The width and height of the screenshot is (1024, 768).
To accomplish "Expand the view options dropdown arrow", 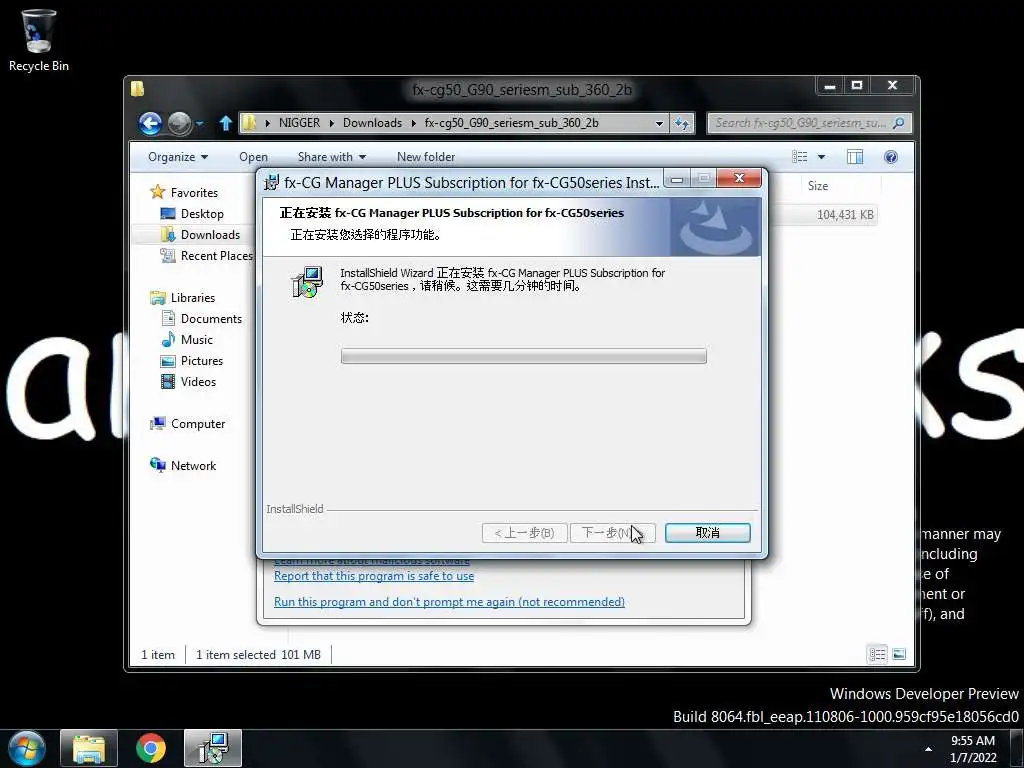I will [822, 157].
